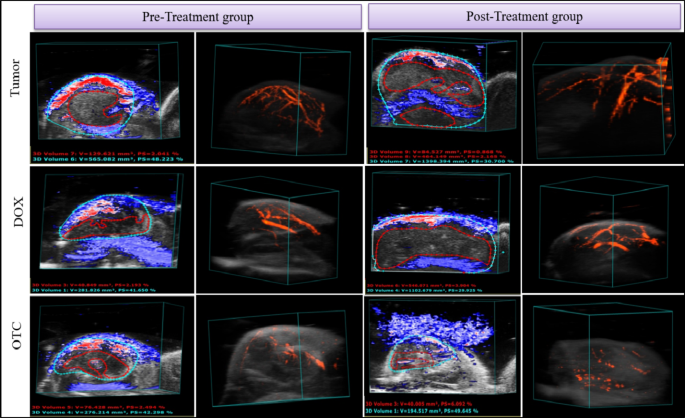Open Tumor pre-treatment color Doppler image
This screenshot has width=685, height=418.
point(112,97)
